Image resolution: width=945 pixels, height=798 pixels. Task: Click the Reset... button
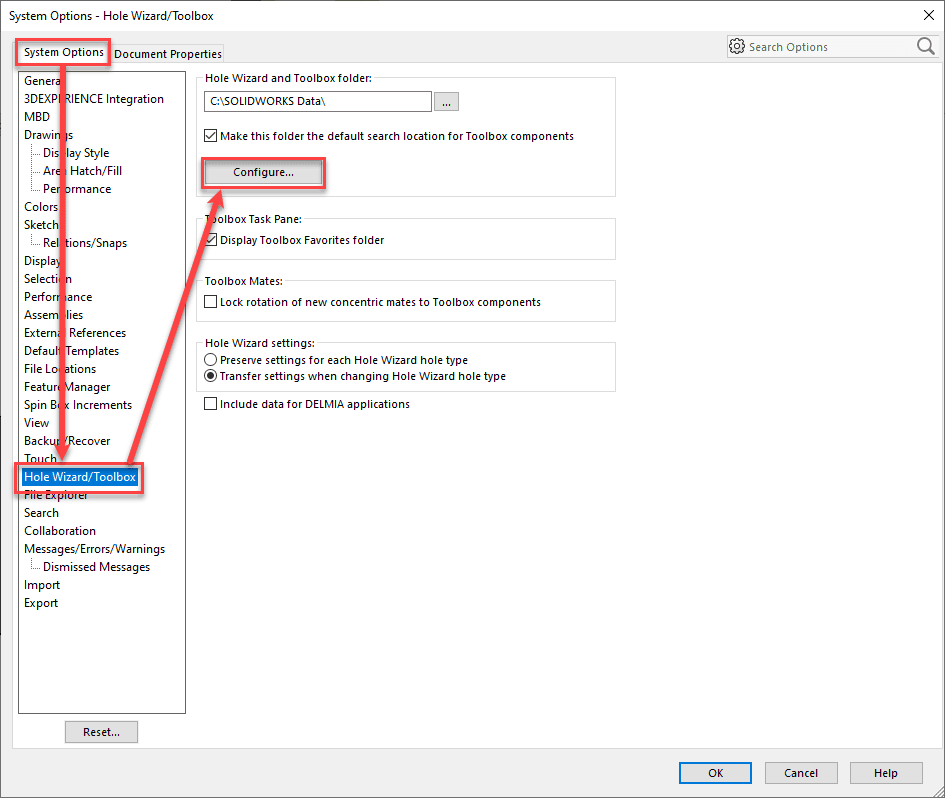tap(101, 732)
